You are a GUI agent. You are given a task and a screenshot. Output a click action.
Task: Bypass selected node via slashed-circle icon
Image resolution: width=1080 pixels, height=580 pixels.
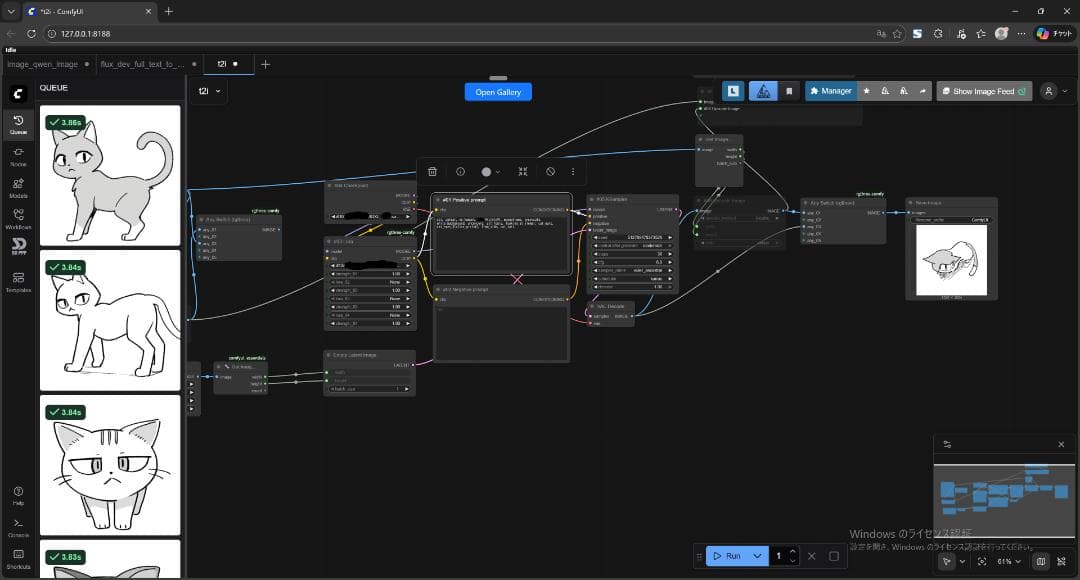point(550,172)
